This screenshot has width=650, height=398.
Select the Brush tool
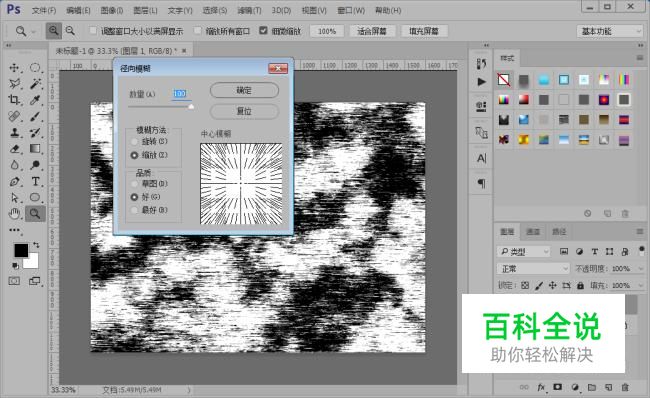(35, 116)
